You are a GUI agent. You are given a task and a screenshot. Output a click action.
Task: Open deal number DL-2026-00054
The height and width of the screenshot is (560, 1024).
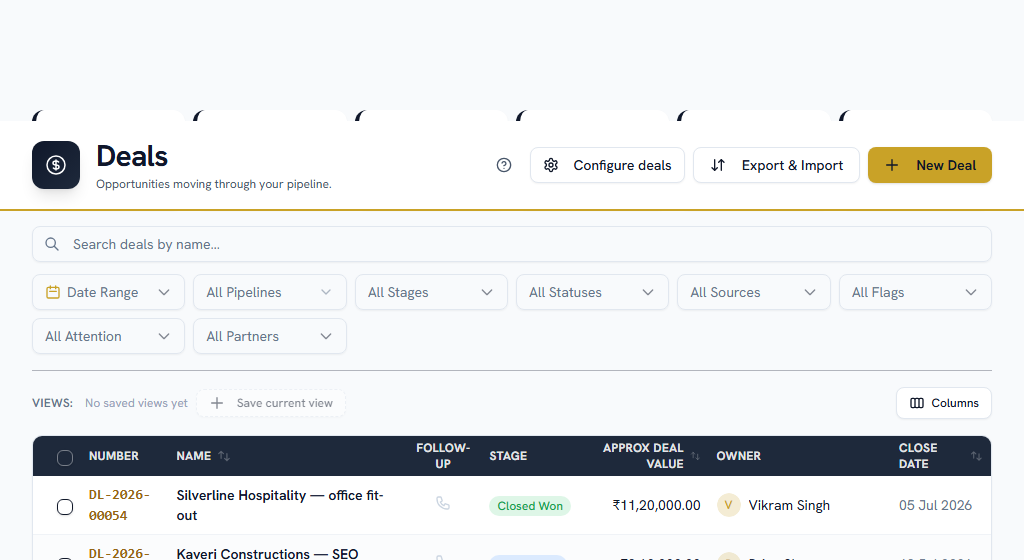(x=119, y=505)
